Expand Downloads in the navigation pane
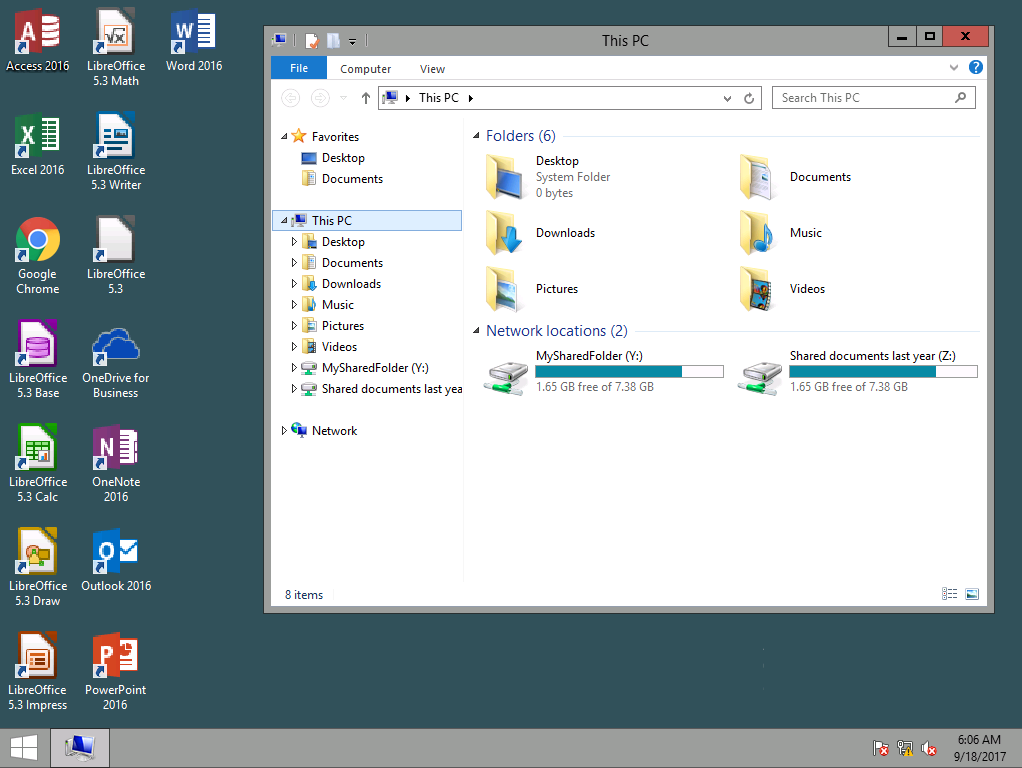The width and height of the screenshot is (1022, 768). tap(293, 283)
